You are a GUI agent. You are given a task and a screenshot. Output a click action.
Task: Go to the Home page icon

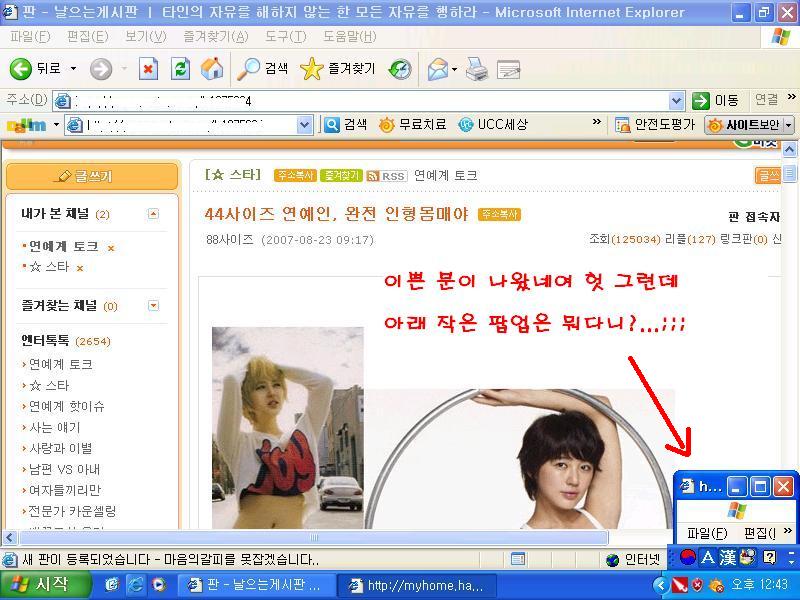(212, 68)
